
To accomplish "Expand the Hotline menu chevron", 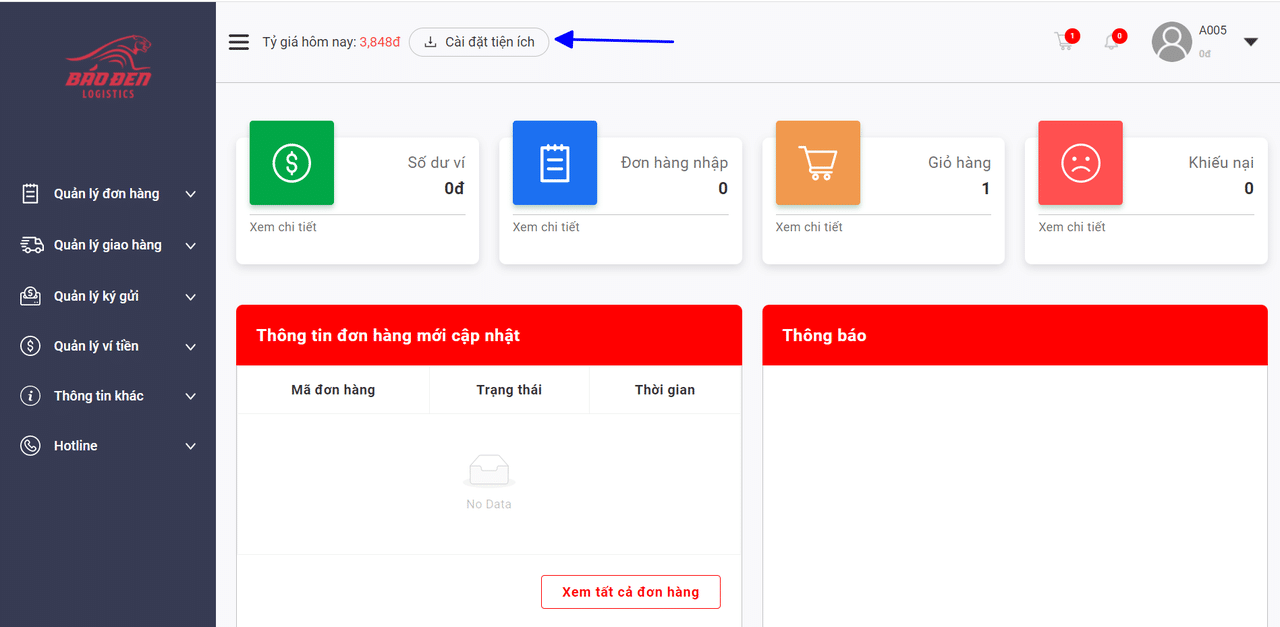I will (x=191, y=446).
